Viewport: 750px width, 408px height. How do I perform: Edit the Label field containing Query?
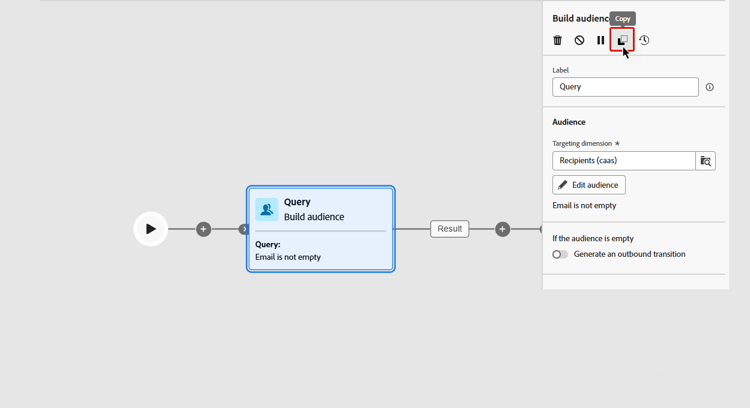[x=625, y=87]
